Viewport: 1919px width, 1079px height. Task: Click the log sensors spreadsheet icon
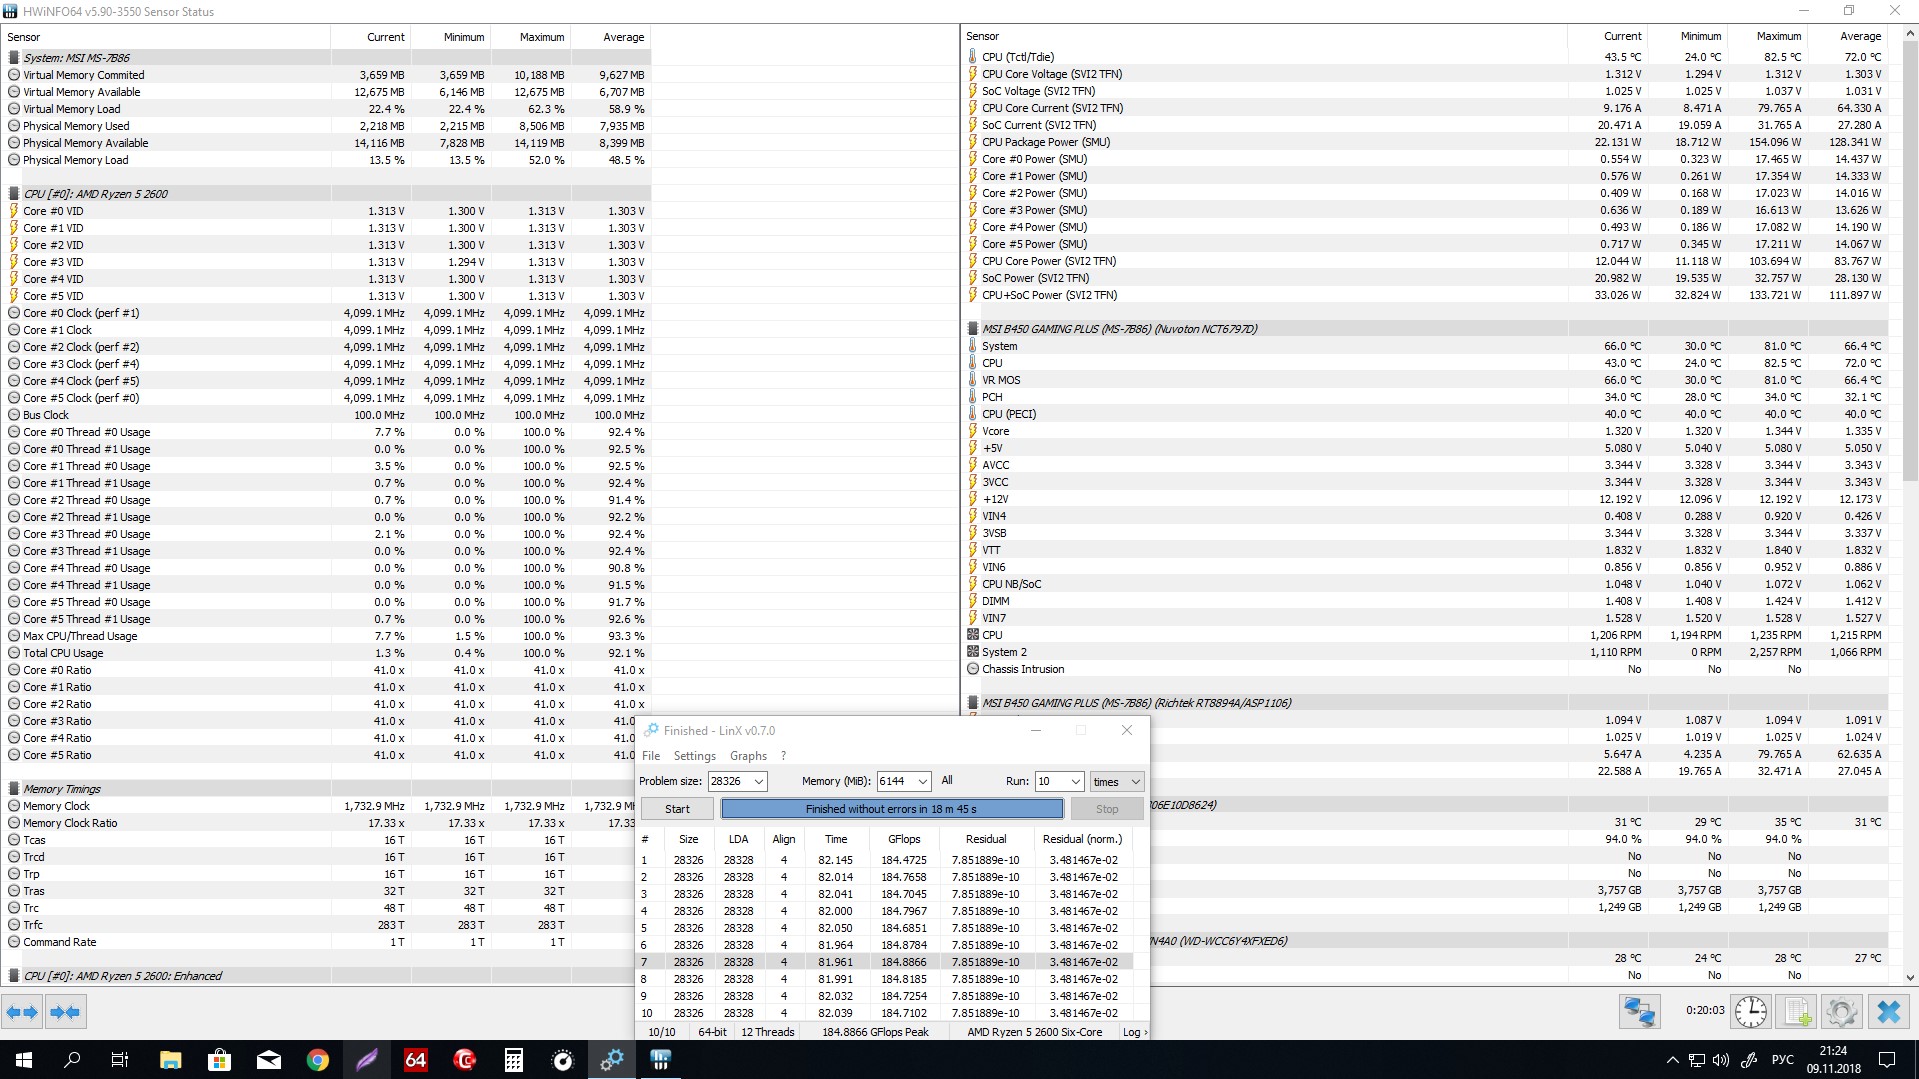1797,1012
